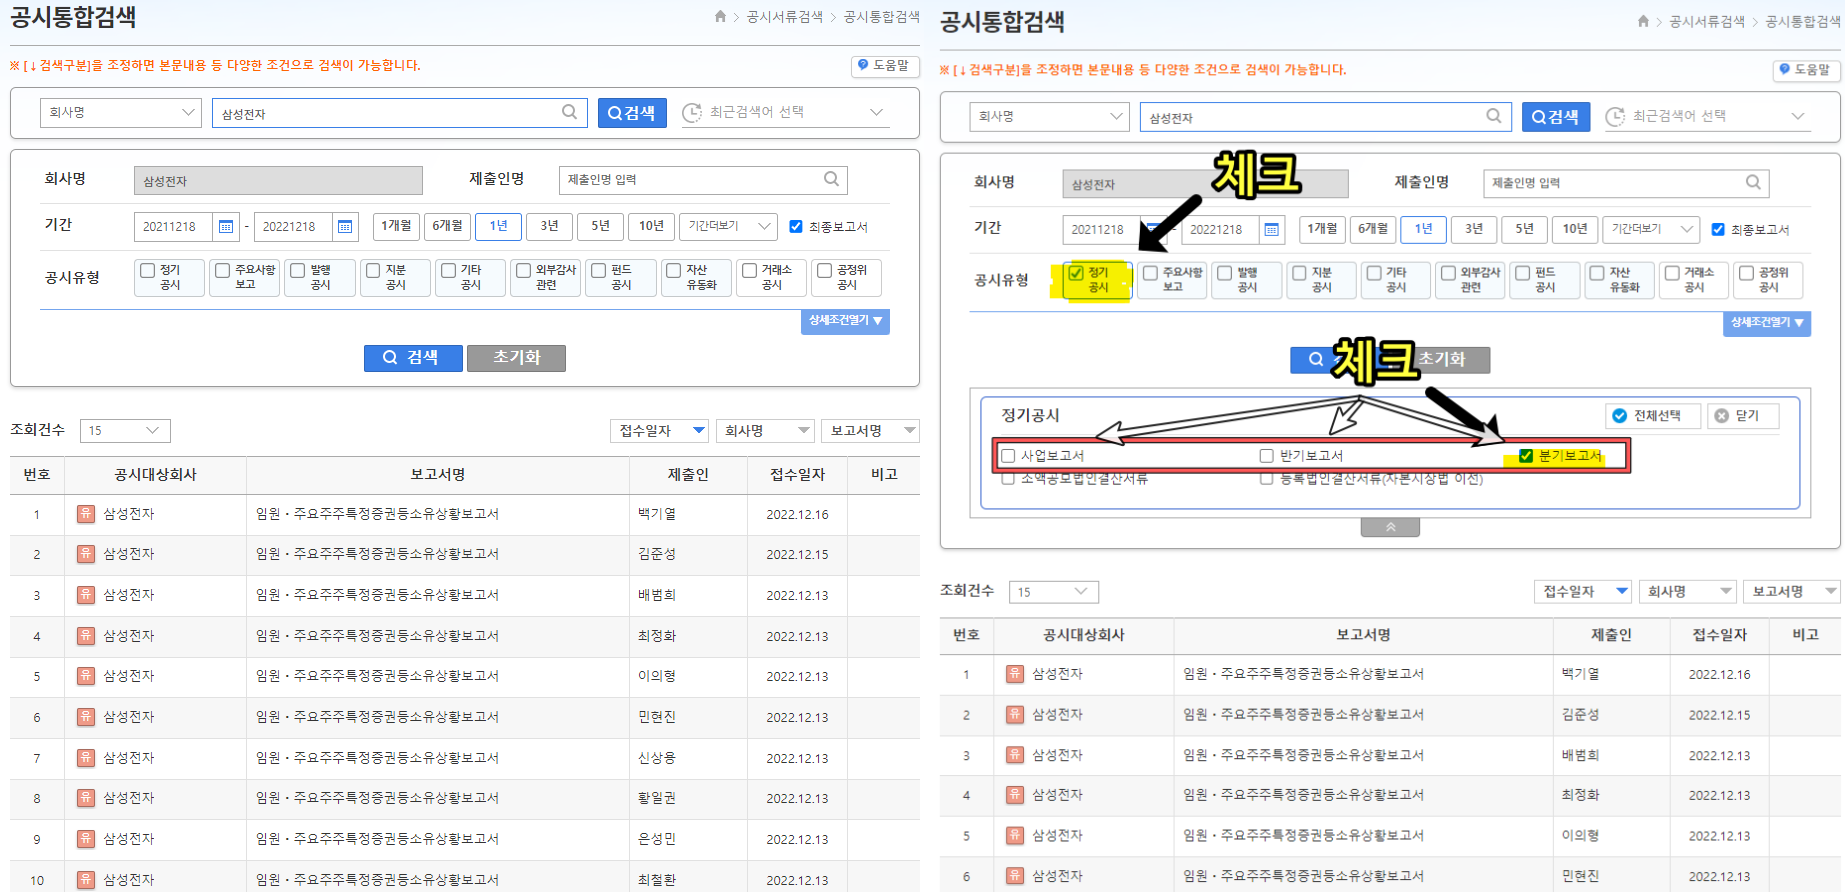Select 5년 period in right panel
1845x892 pixels.
tap(1524, 229)
